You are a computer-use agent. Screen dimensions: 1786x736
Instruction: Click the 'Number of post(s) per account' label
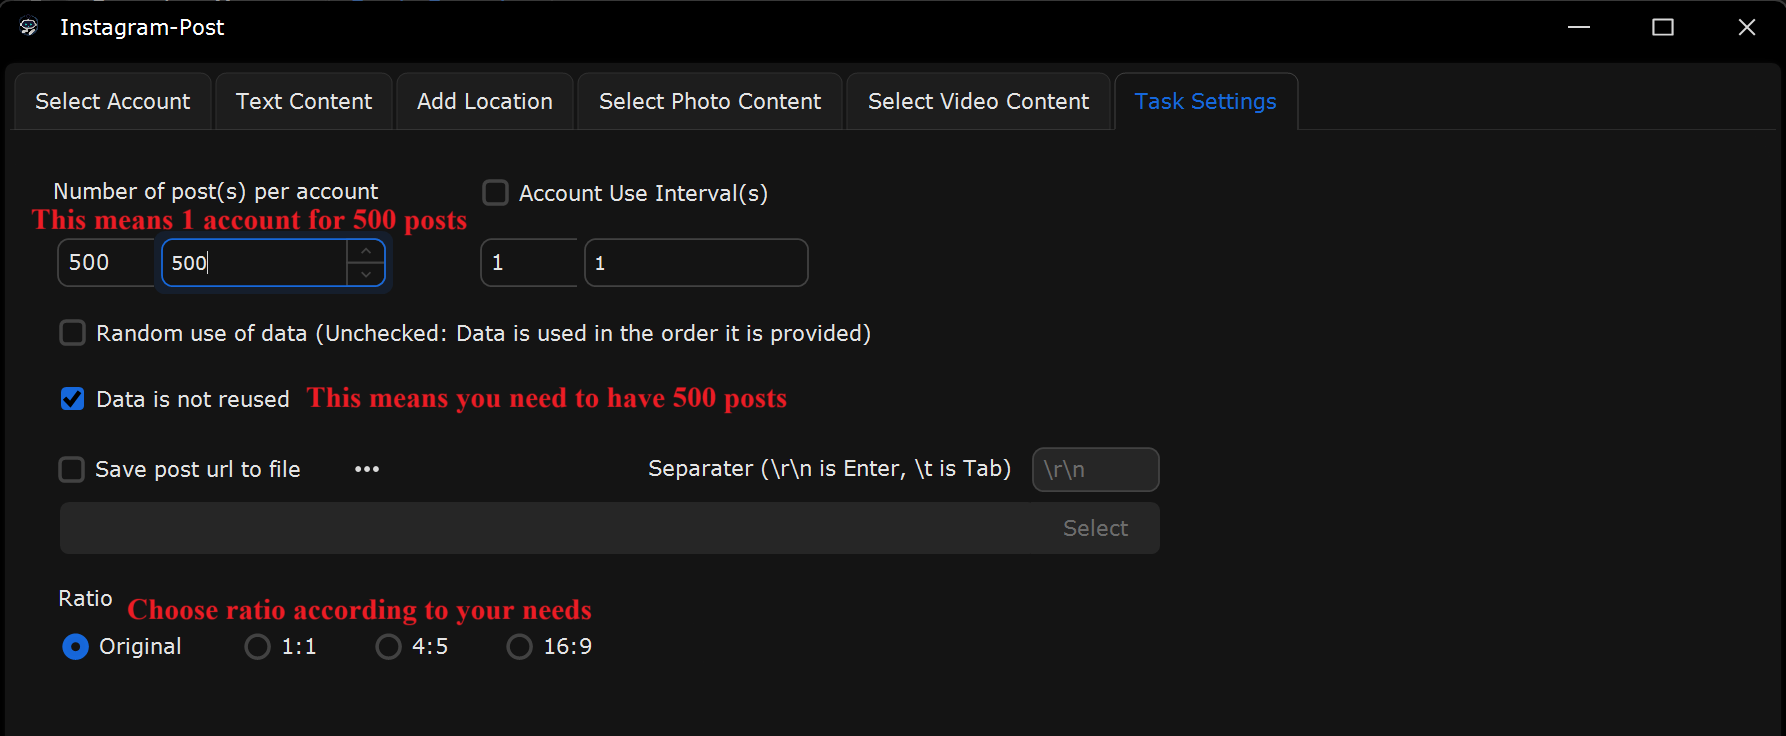[x=215, y=191]
